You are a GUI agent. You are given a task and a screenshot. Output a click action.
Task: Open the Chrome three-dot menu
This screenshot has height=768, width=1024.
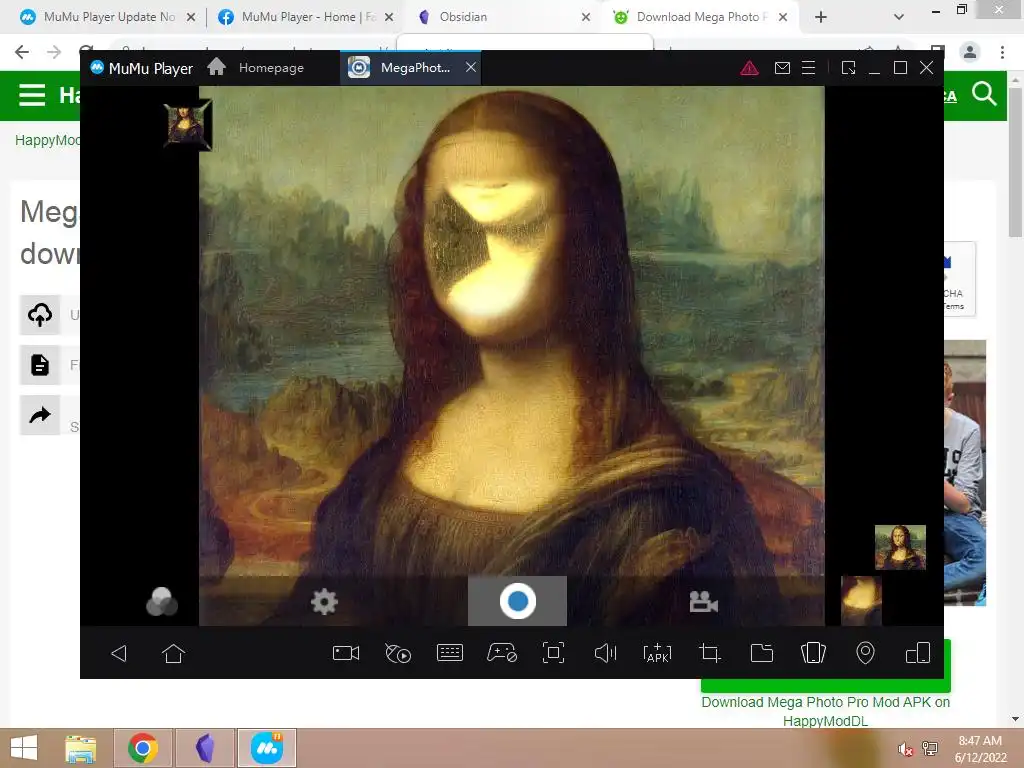point(1002,52)
